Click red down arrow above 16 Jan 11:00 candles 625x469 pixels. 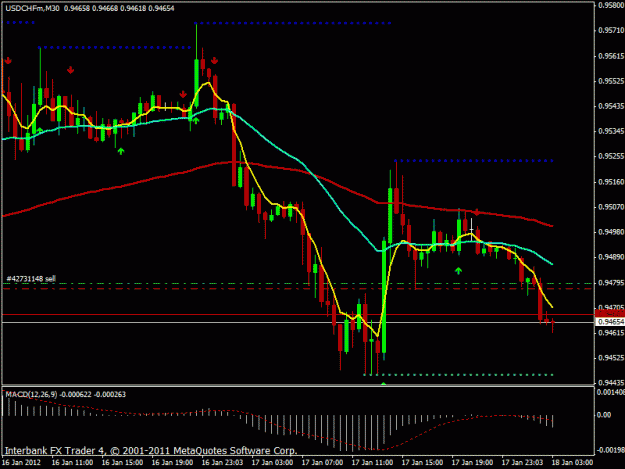(x=71, y=71)
